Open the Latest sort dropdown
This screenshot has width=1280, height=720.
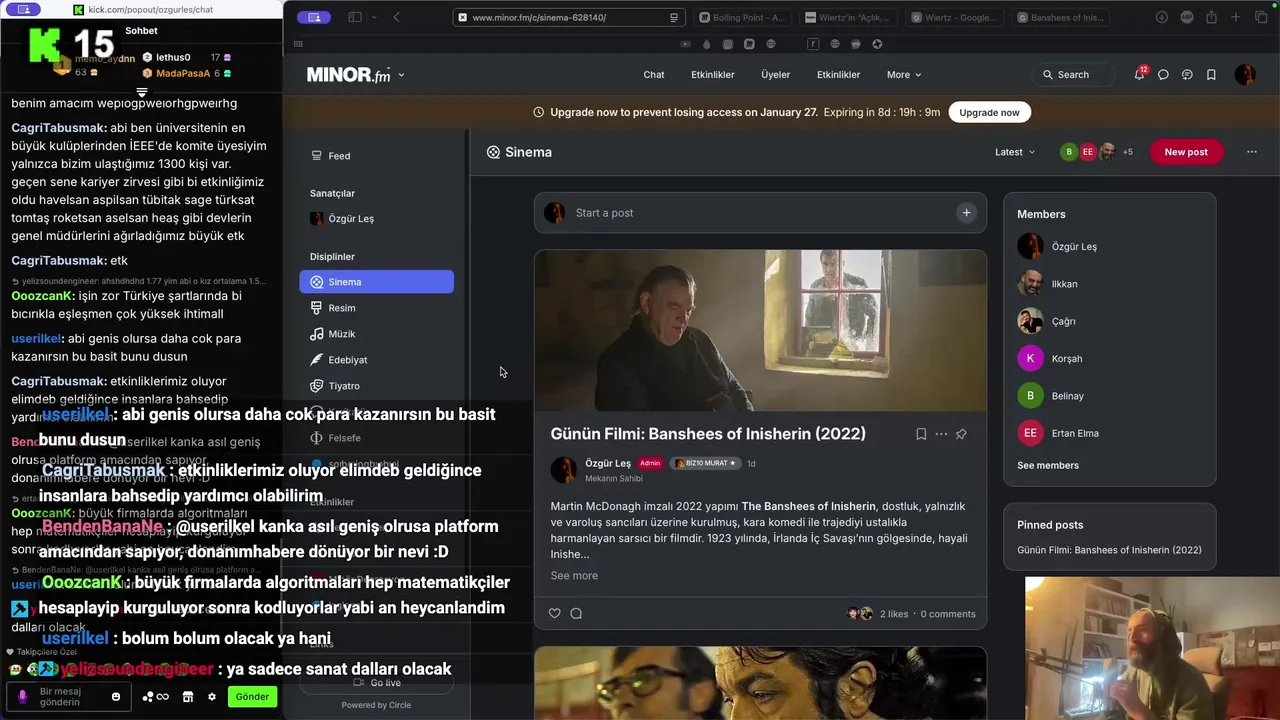1015,152
